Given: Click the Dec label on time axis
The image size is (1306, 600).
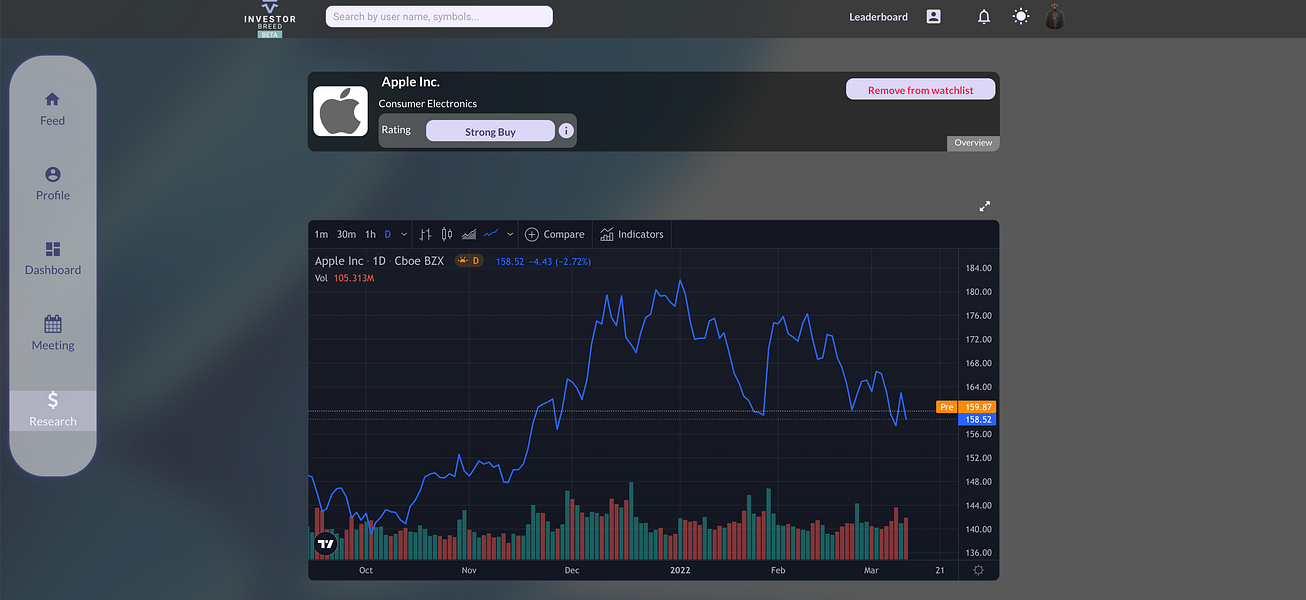Looking at the screenshot, I should click(x=572, y=570).
